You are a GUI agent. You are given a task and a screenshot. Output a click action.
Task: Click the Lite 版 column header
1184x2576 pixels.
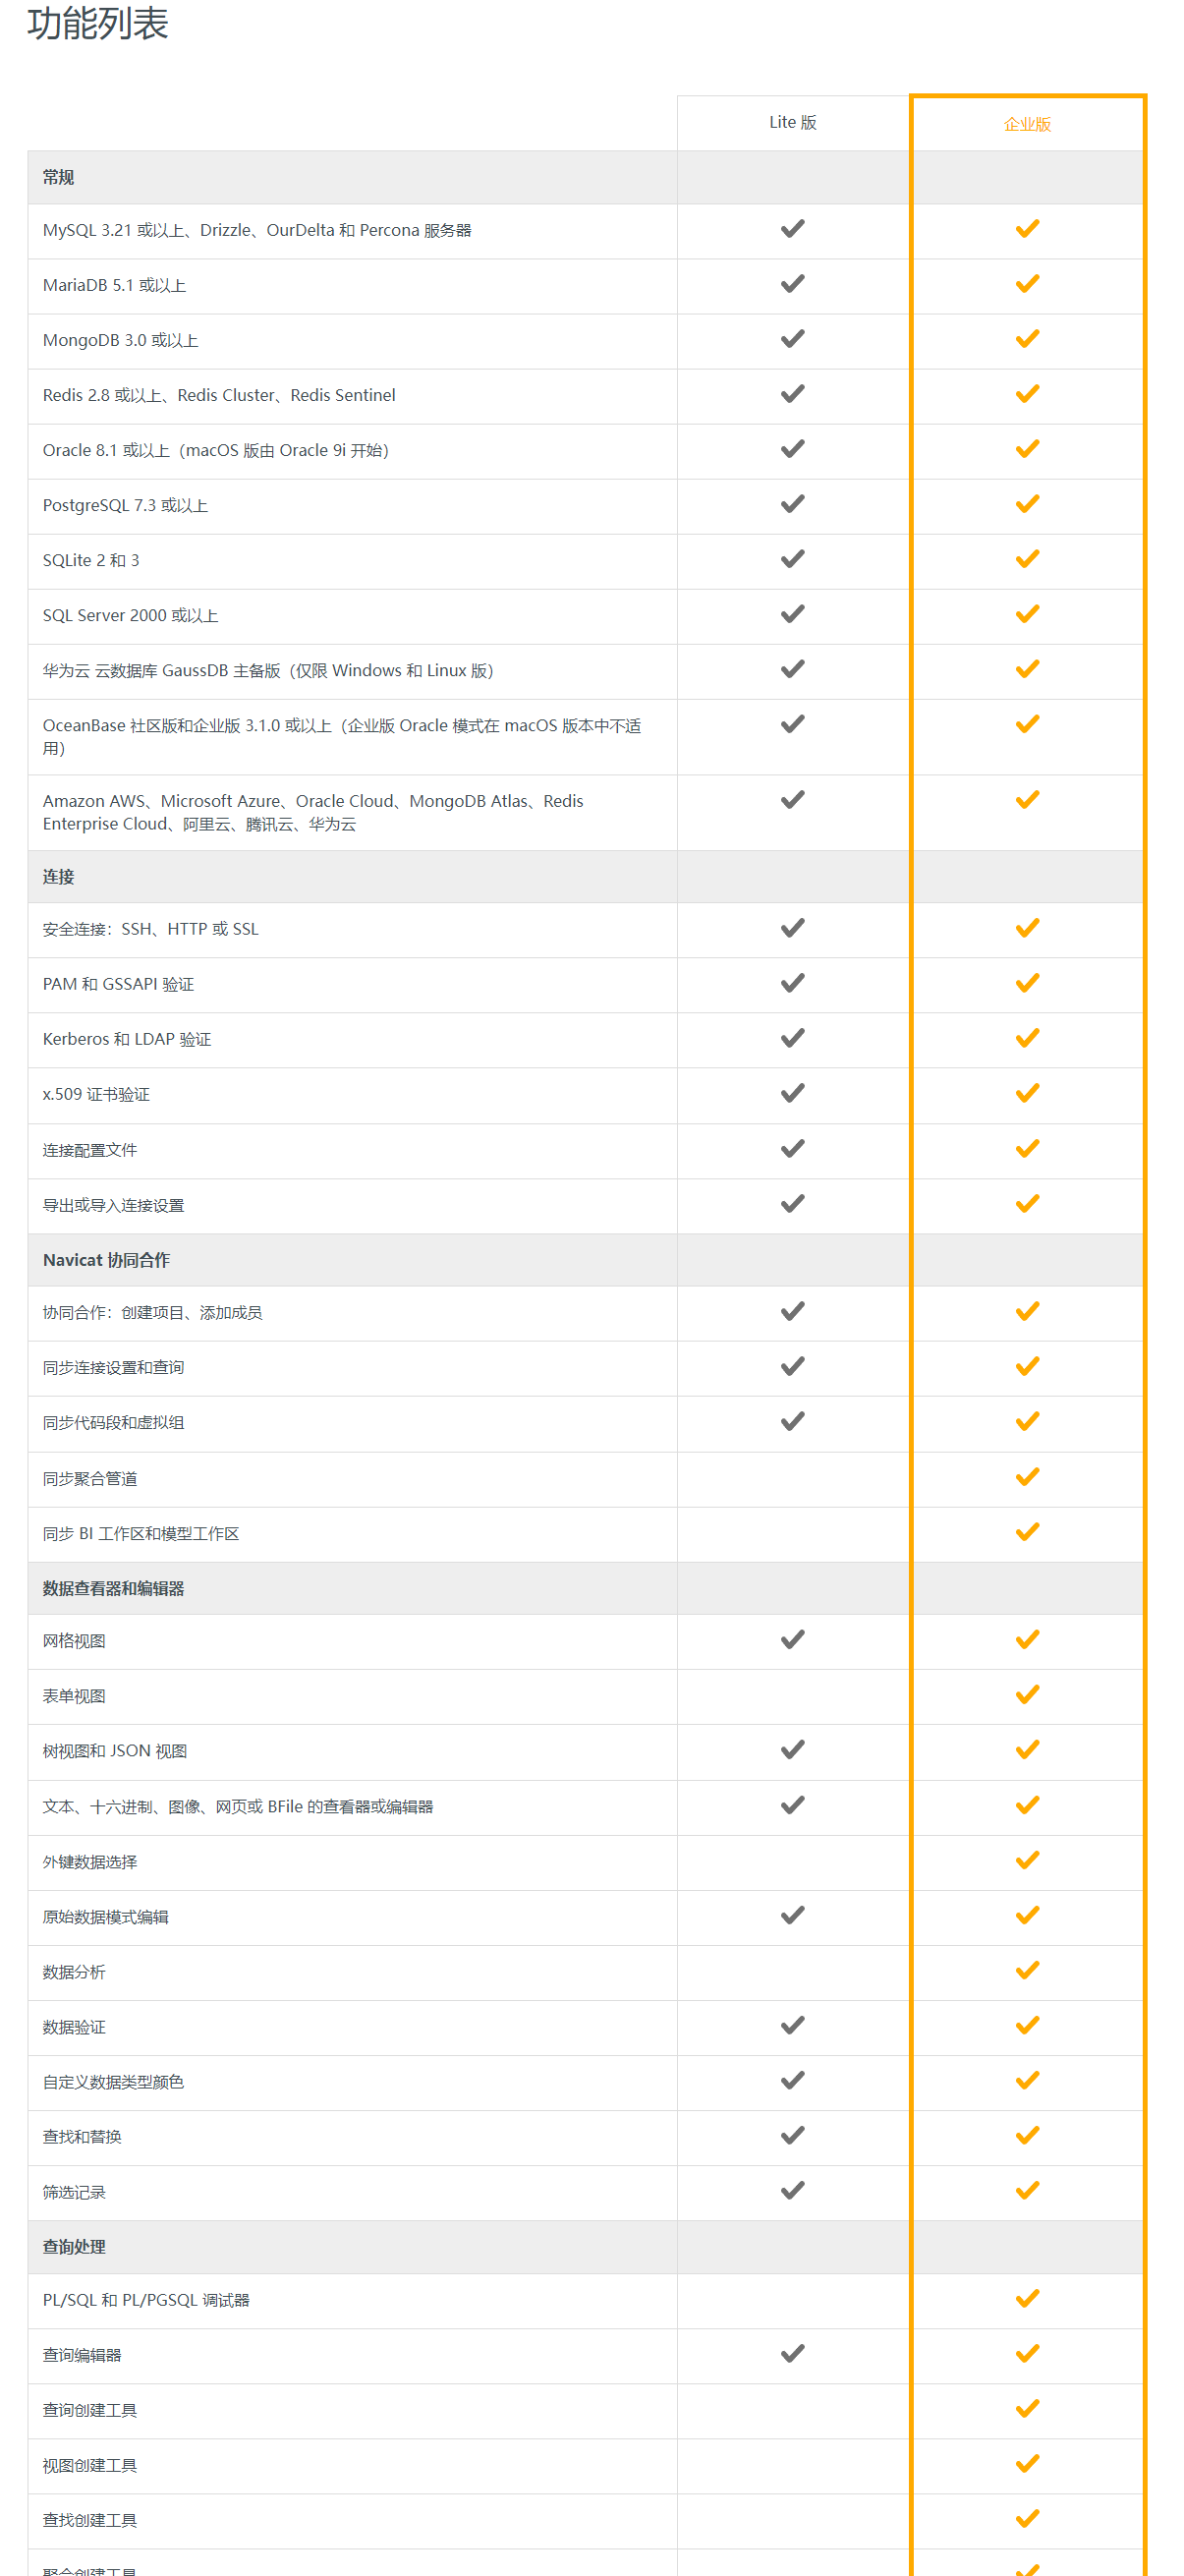(792, 123)
